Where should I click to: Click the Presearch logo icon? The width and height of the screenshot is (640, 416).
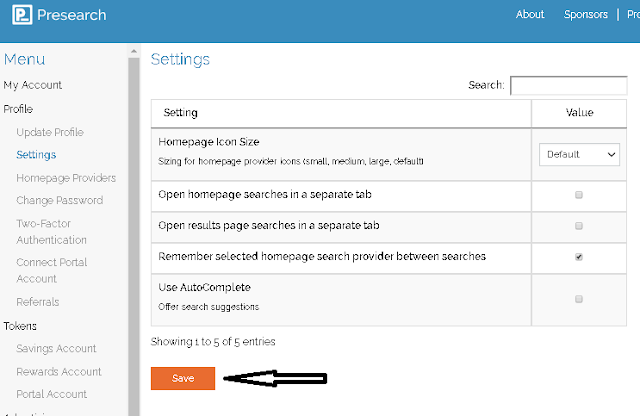(x=19, y=15)
